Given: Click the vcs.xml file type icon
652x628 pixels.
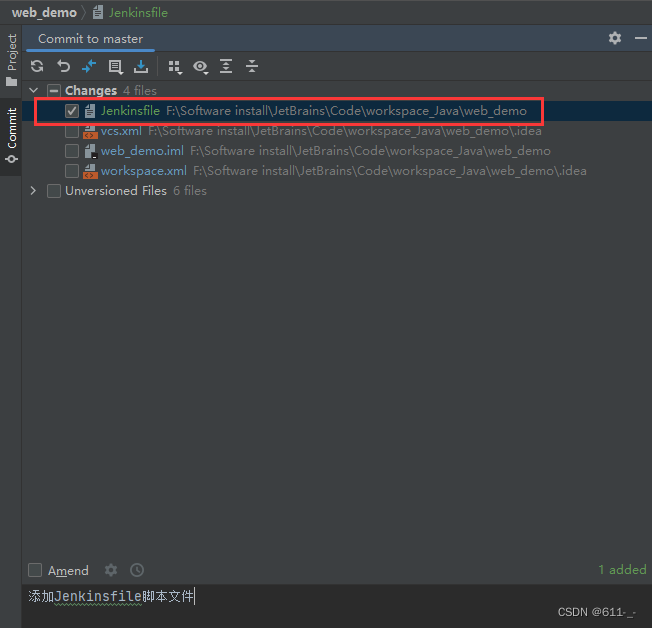Looking at the screenshot, I should 90,131.
